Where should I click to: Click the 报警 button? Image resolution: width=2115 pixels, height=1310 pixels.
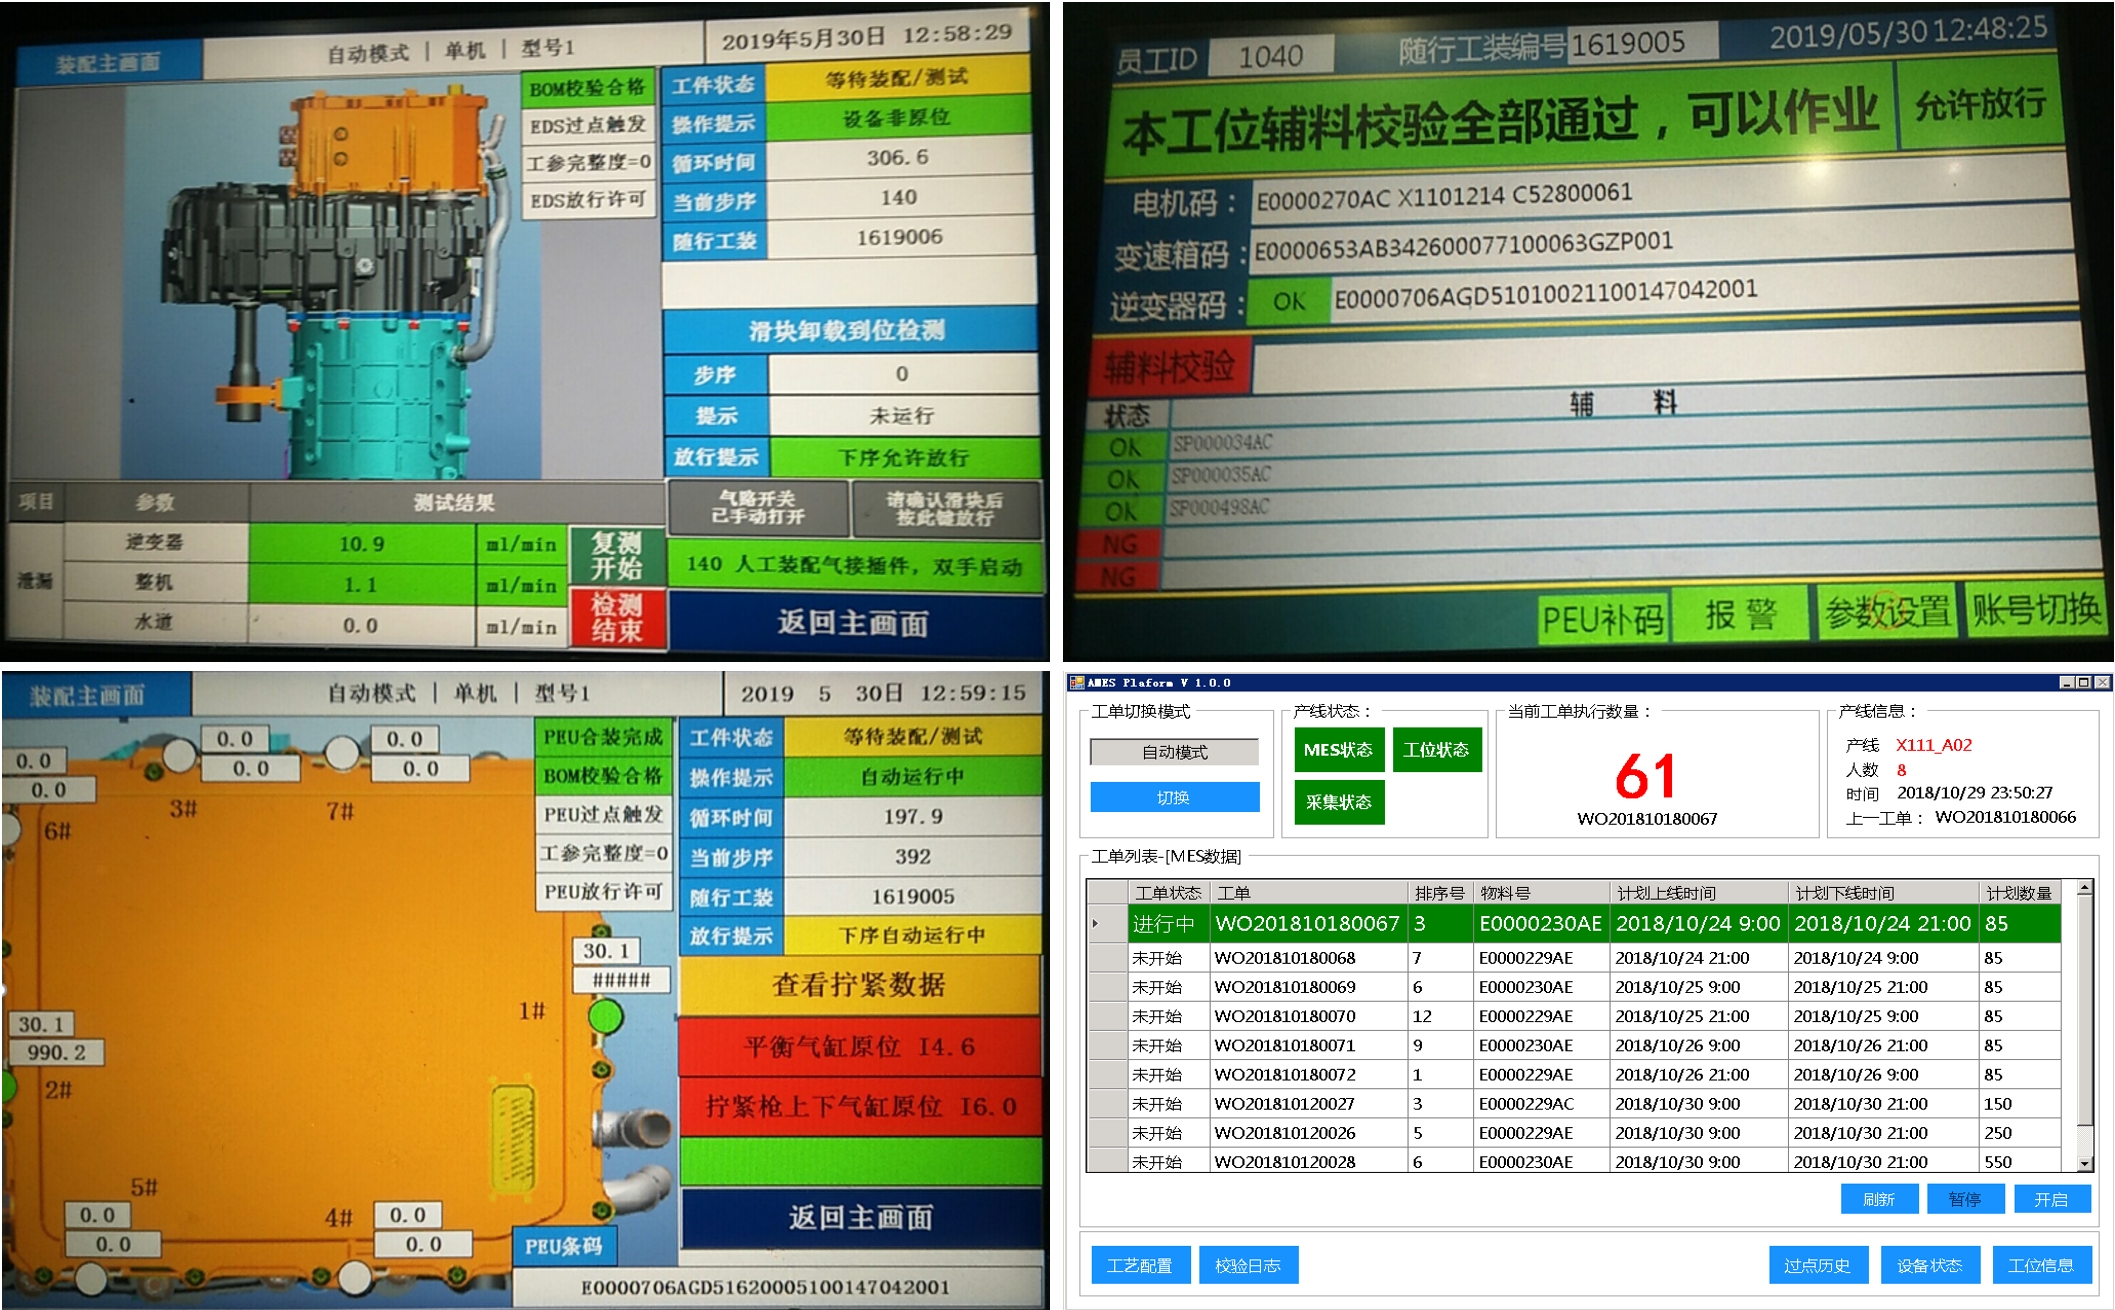tap(1741, 615)
